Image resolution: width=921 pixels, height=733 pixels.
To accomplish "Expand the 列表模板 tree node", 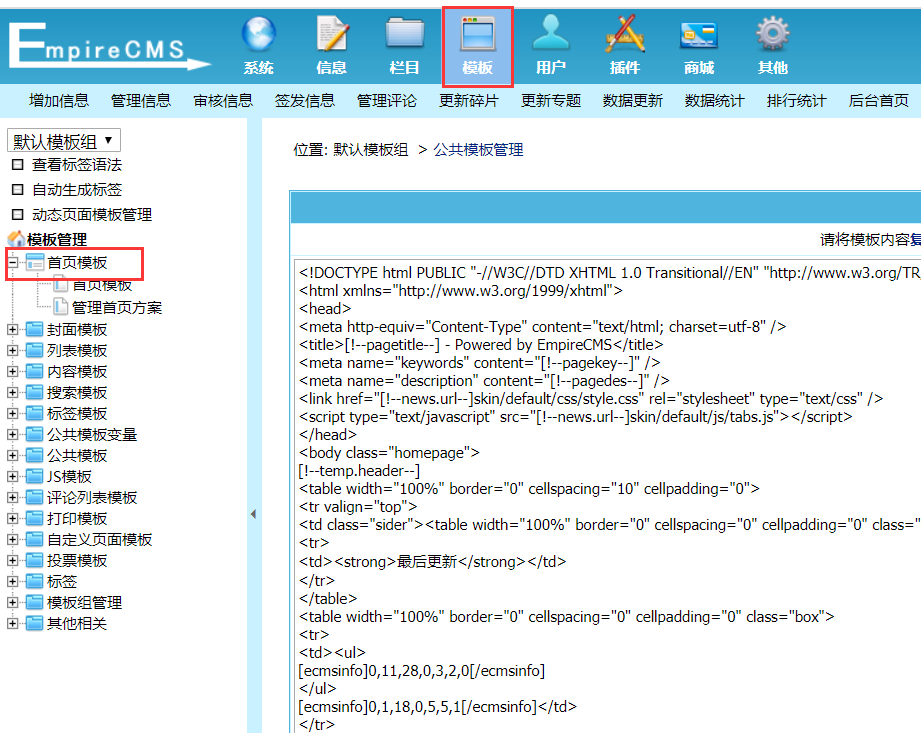I will 12,351.
